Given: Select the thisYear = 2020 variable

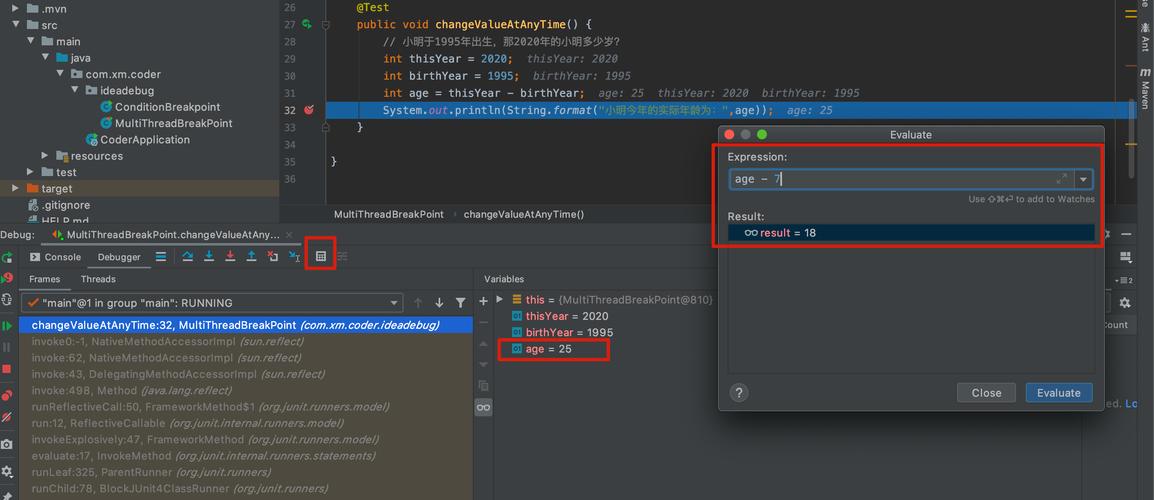Looking at the screenshot, I should pos(560,316).
